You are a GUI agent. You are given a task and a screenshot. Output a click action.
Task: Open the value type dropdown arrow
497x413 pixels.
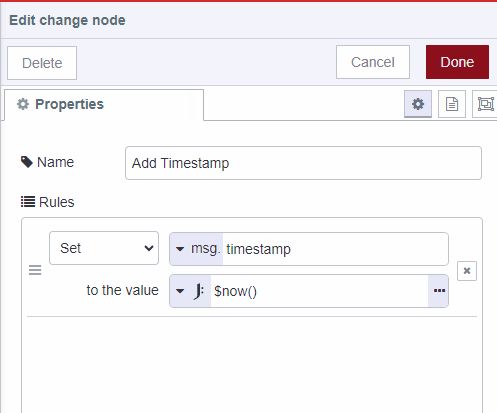[x=180, y=291]
